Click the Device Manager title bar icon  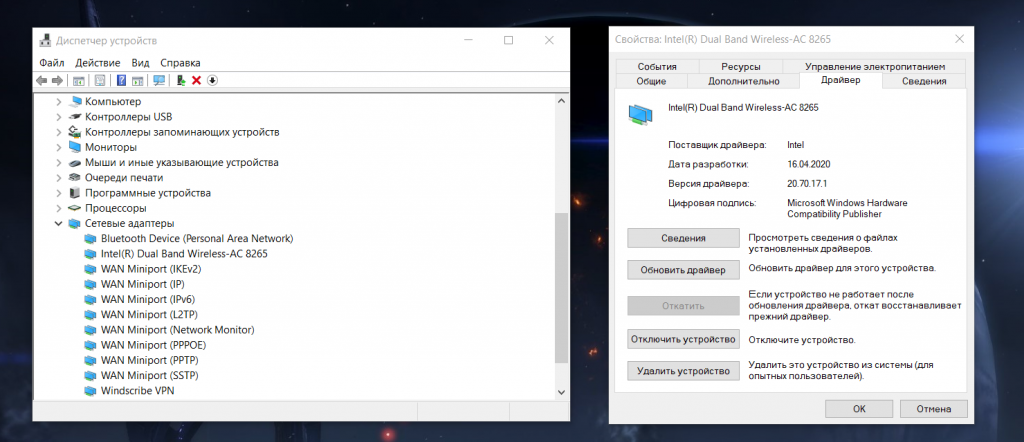(x=45, y=40)
